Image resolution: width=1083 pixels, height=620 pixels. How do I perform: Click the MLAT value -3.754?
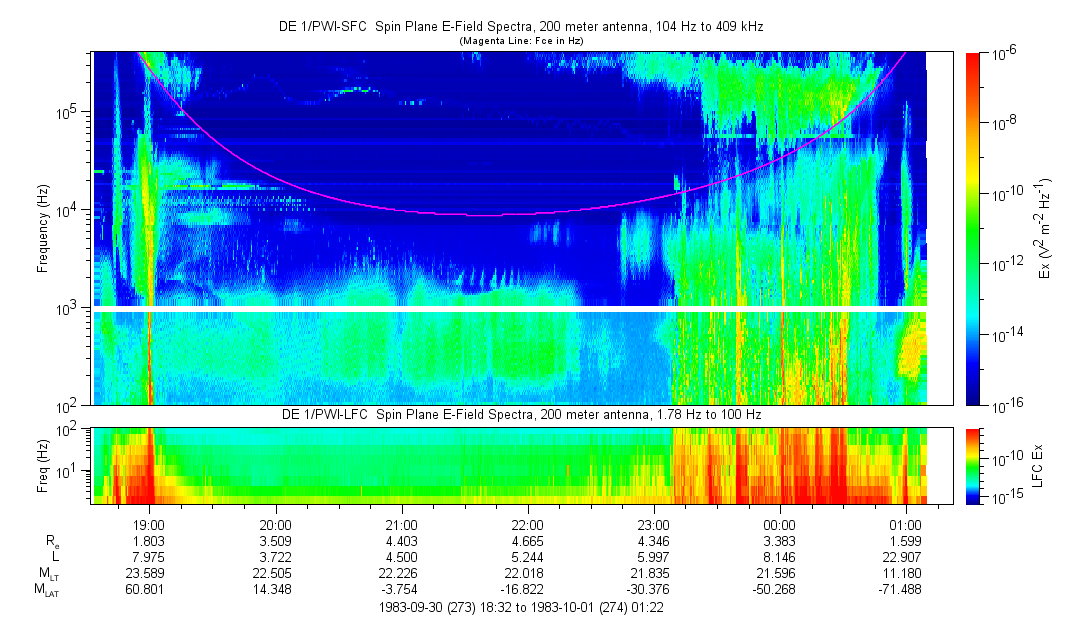[x=400, y=590]
